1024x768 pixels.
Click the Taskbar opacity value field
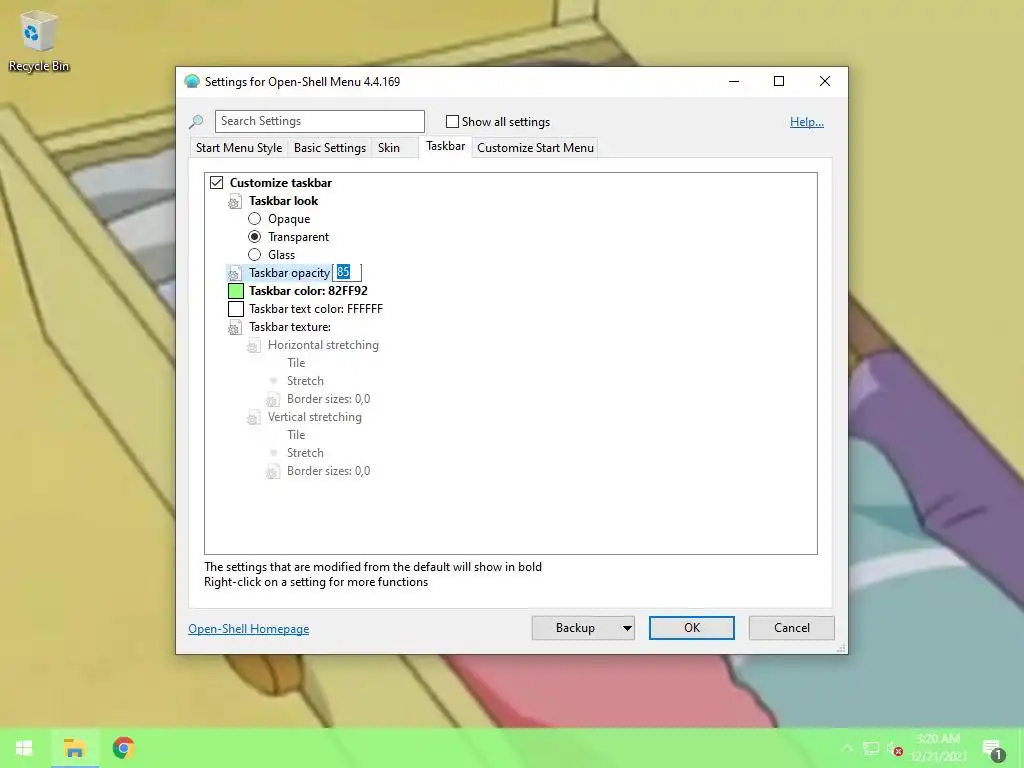tap(347, 273)
